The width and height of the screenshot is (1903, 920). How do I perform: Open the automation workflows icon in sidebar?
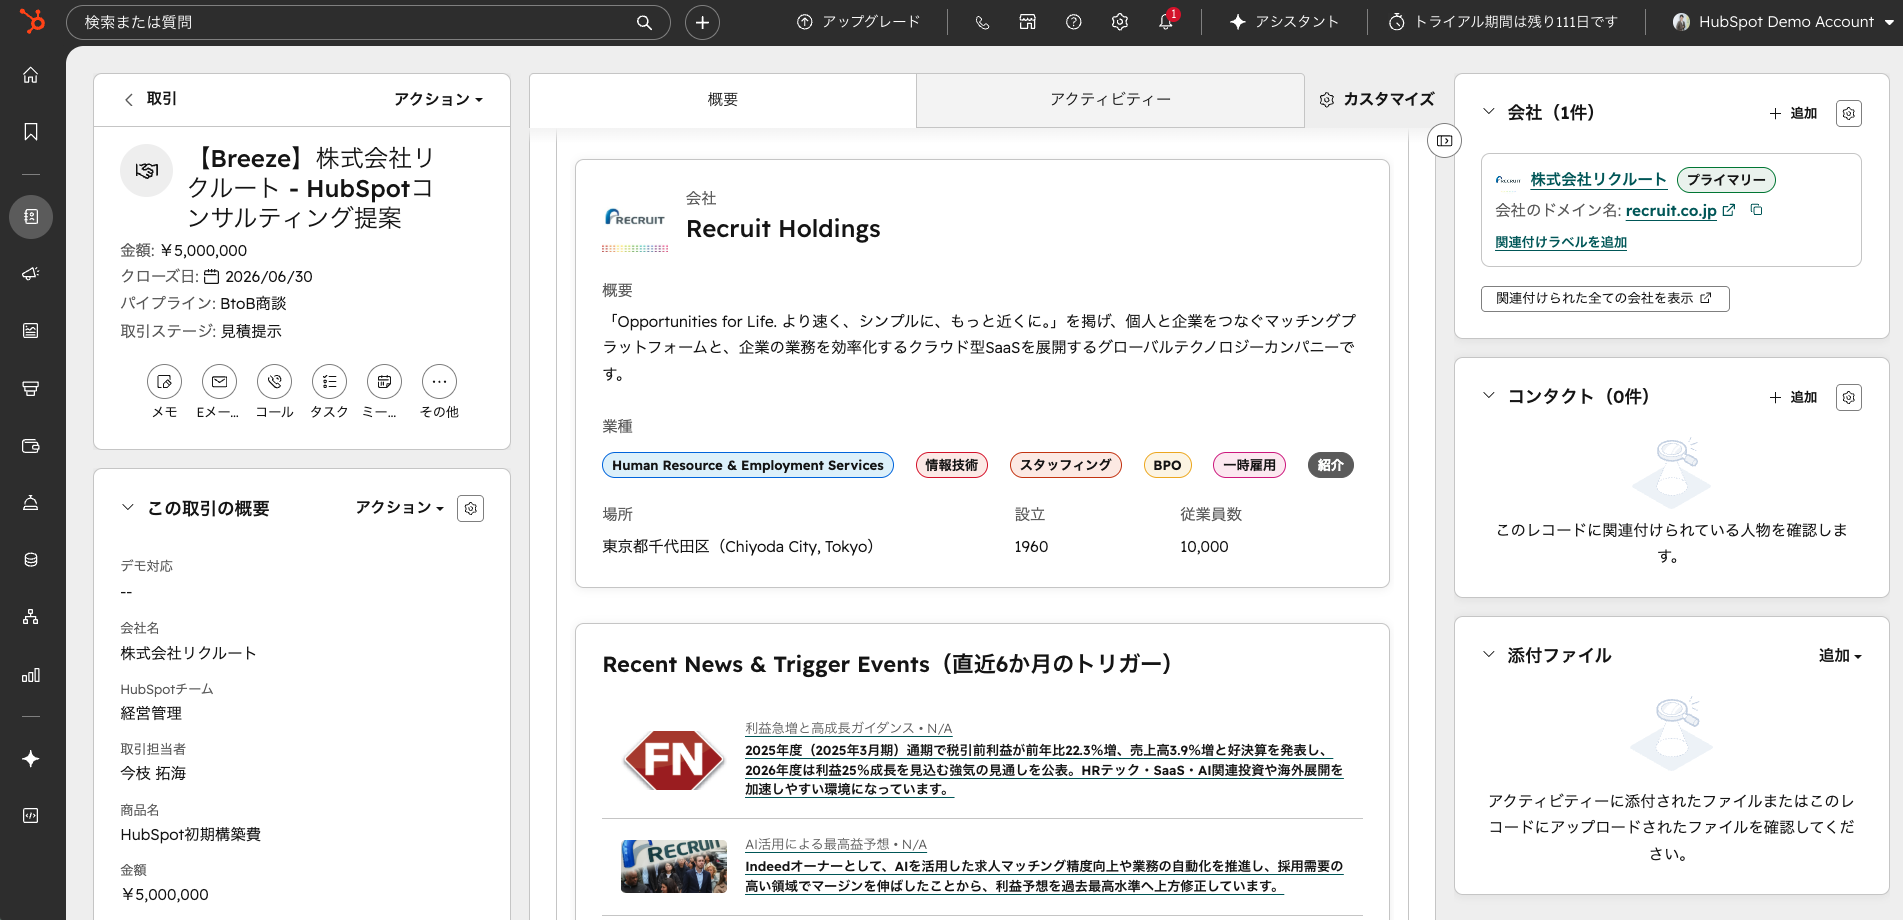click(x=31, y=617)
